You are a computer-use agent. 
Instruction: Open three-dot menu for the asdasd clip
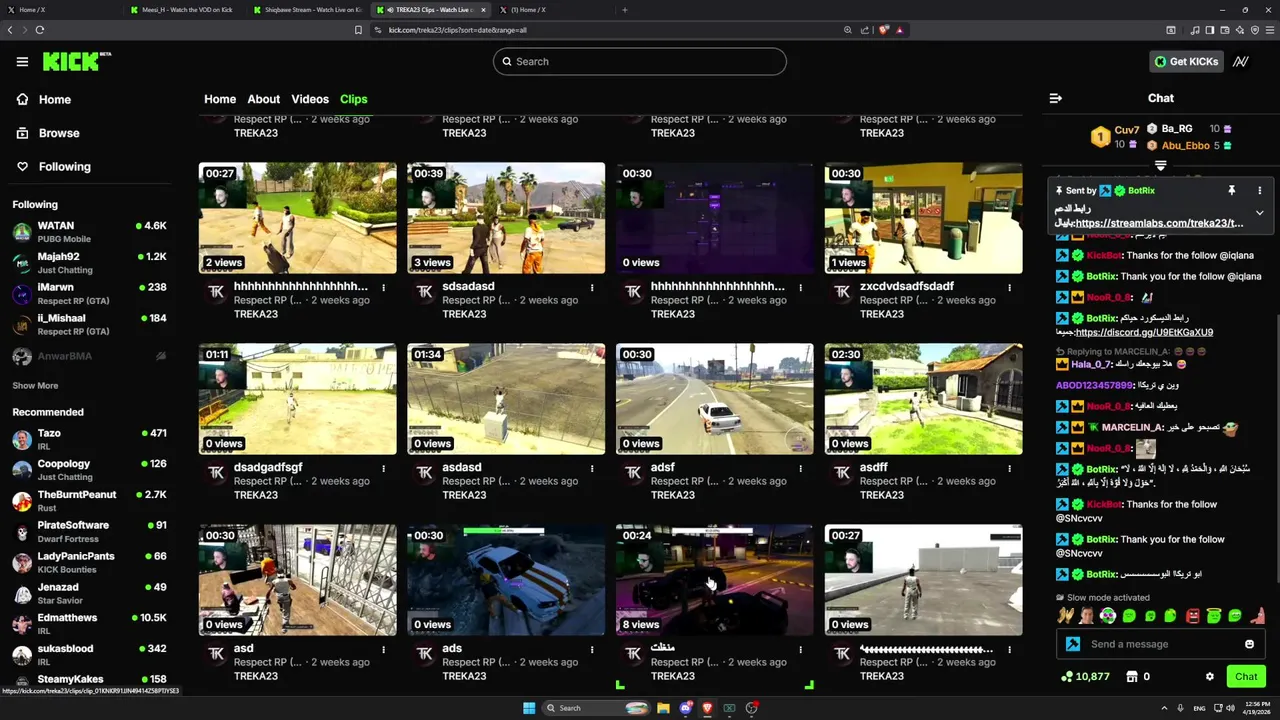tap(592, 468)
